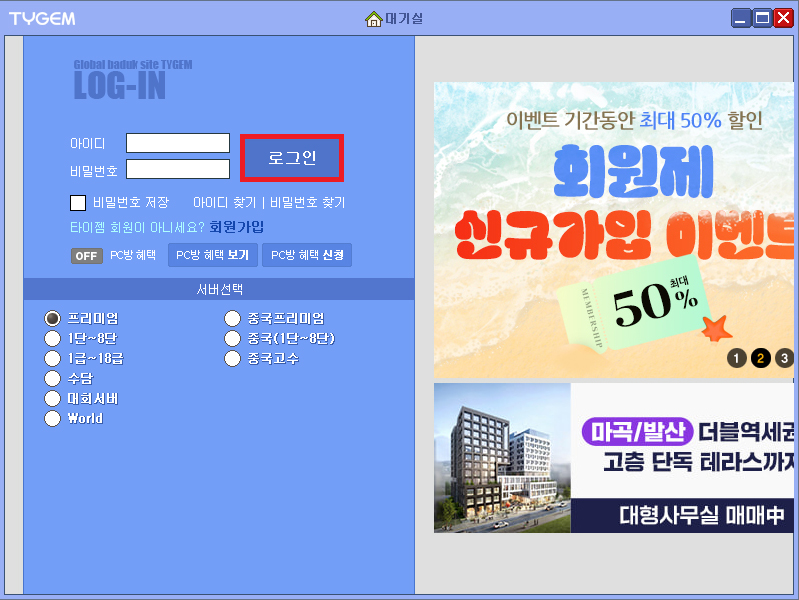Select the 중국프리미엄 server option
799x600 pixels.
(x=232, y=319)
